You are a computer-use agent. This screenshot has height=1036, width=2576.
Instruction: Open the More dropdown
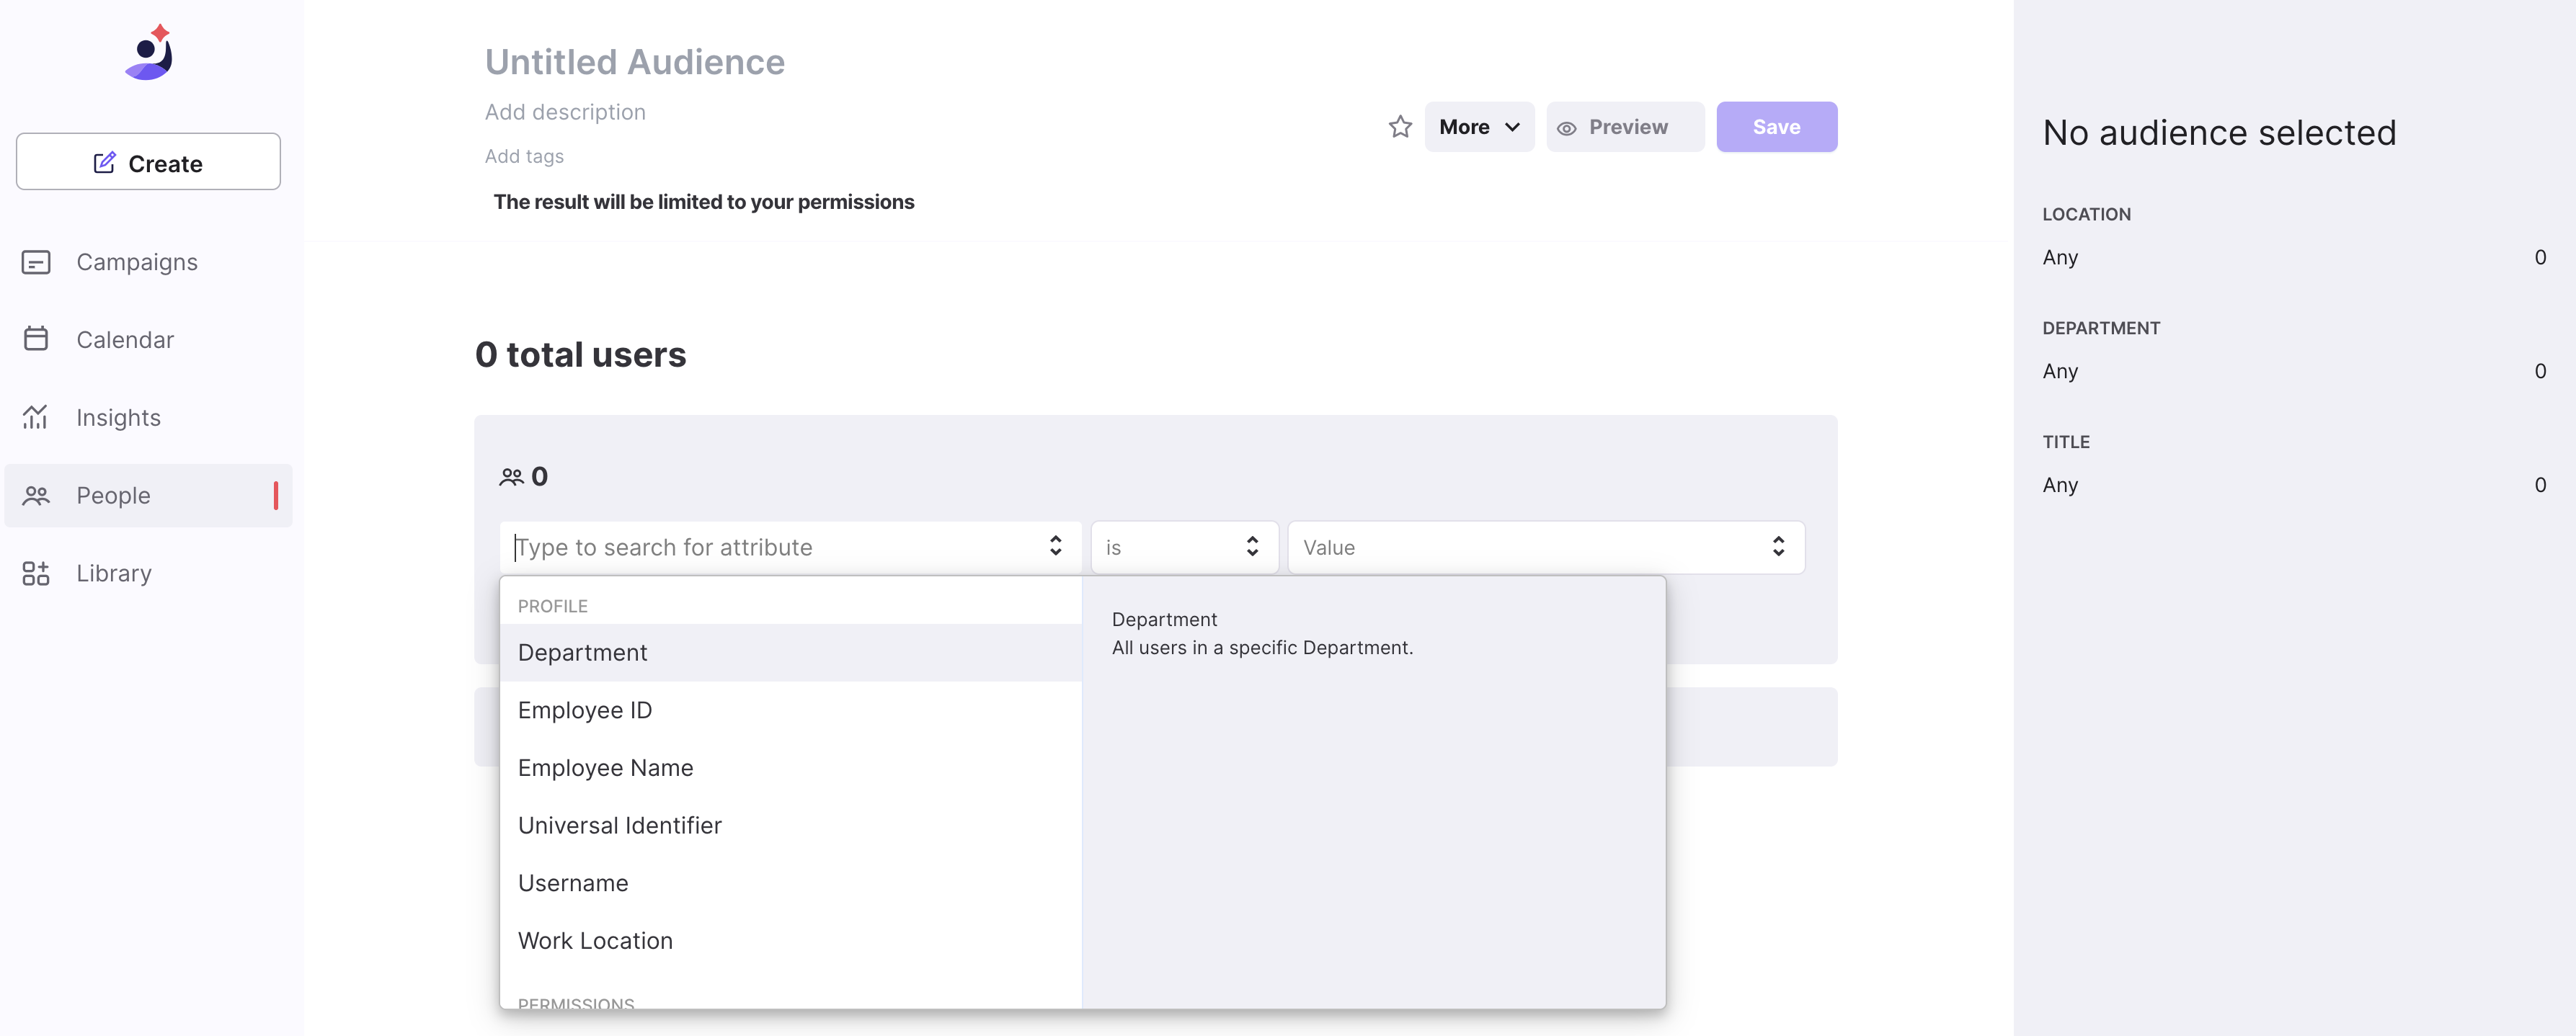[1479, 127]
